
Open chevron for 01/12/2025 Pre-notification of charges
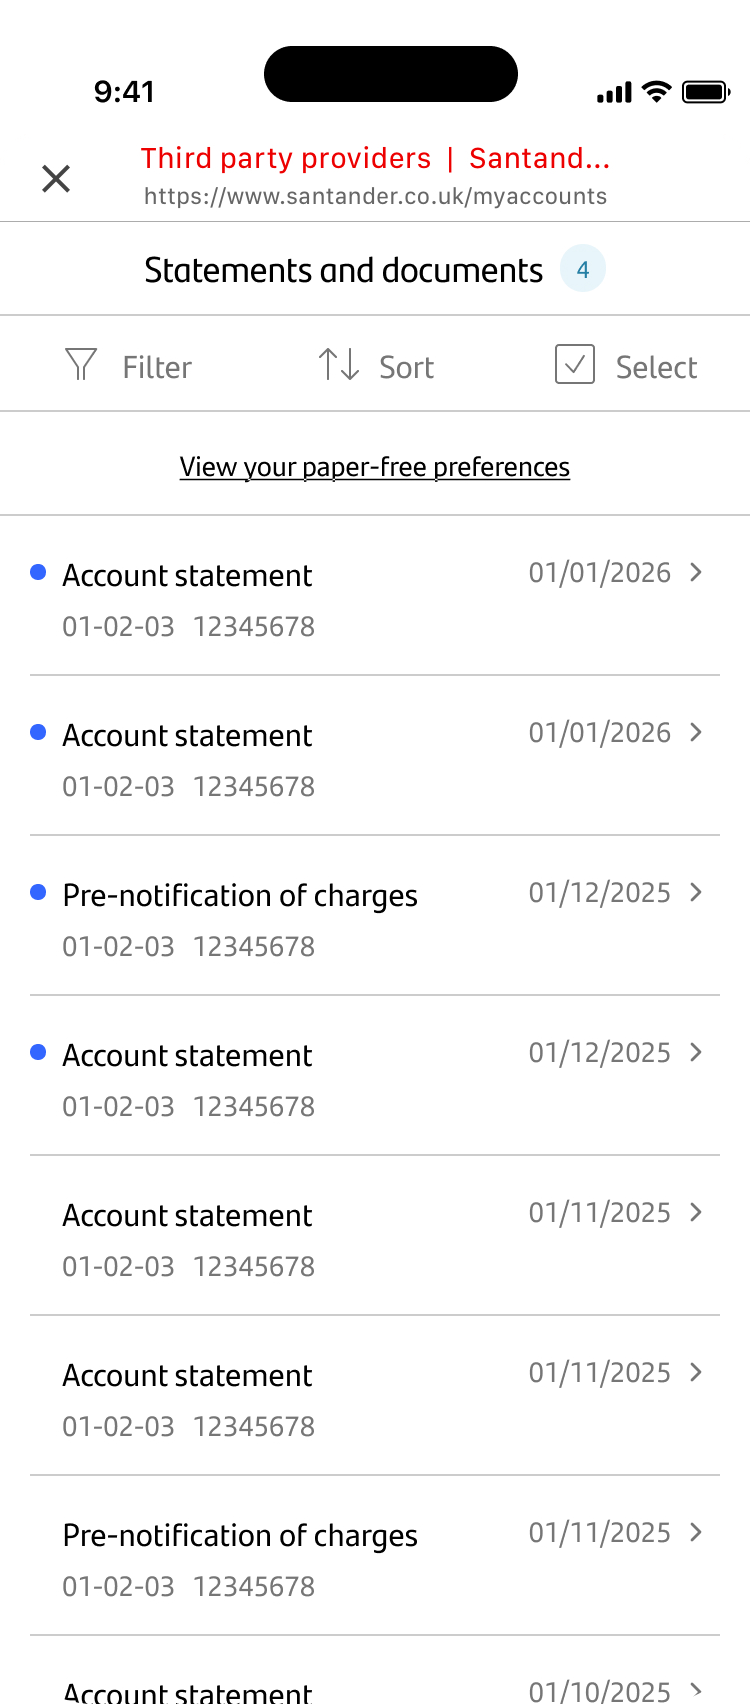[x=697, y=892]
